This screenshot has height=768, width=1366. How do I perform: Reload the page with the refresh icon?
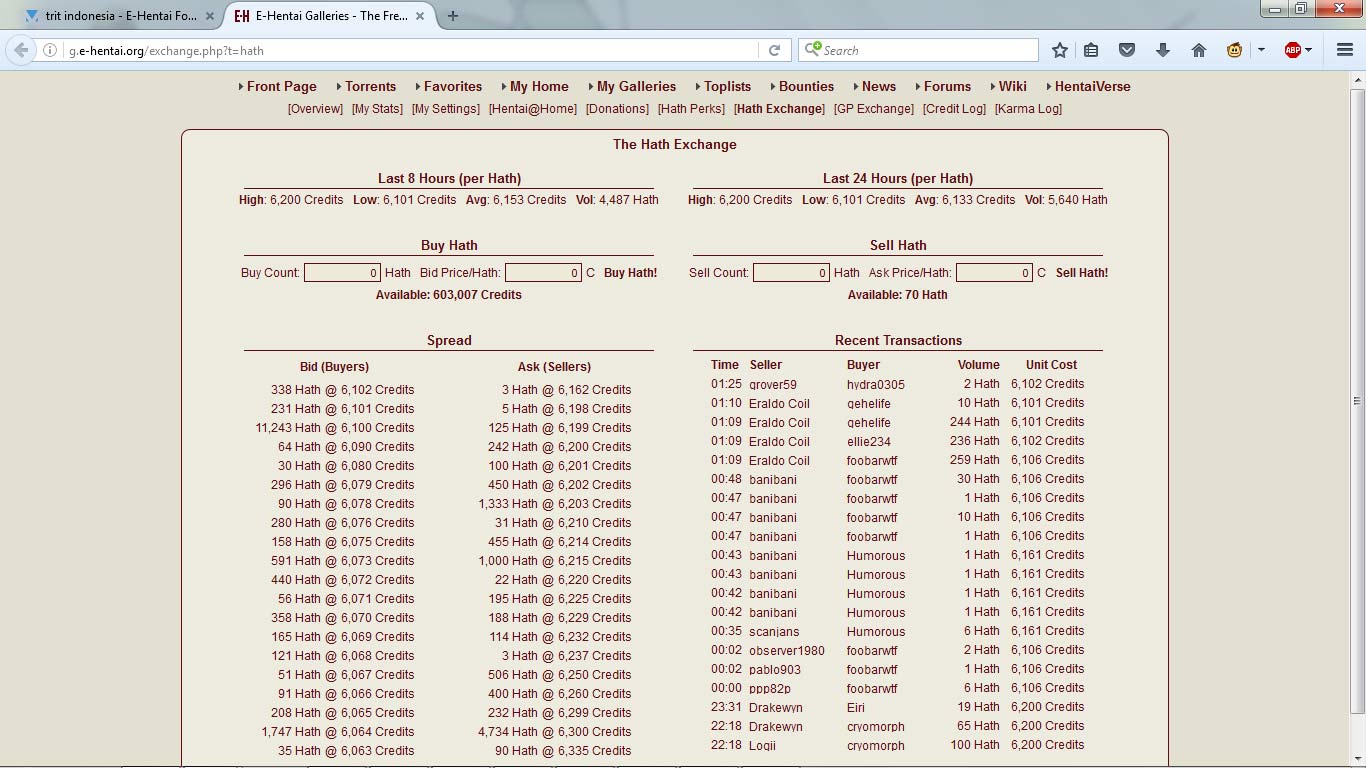coord(774,50)
